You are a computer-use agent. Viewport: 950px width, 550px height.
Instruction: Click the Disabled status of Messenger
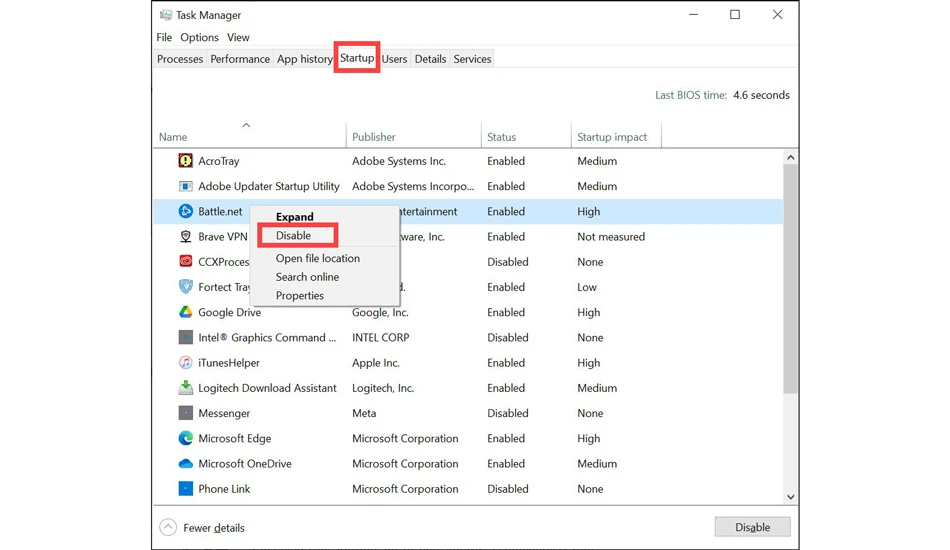pyautogui.click(x=508, y=413)
